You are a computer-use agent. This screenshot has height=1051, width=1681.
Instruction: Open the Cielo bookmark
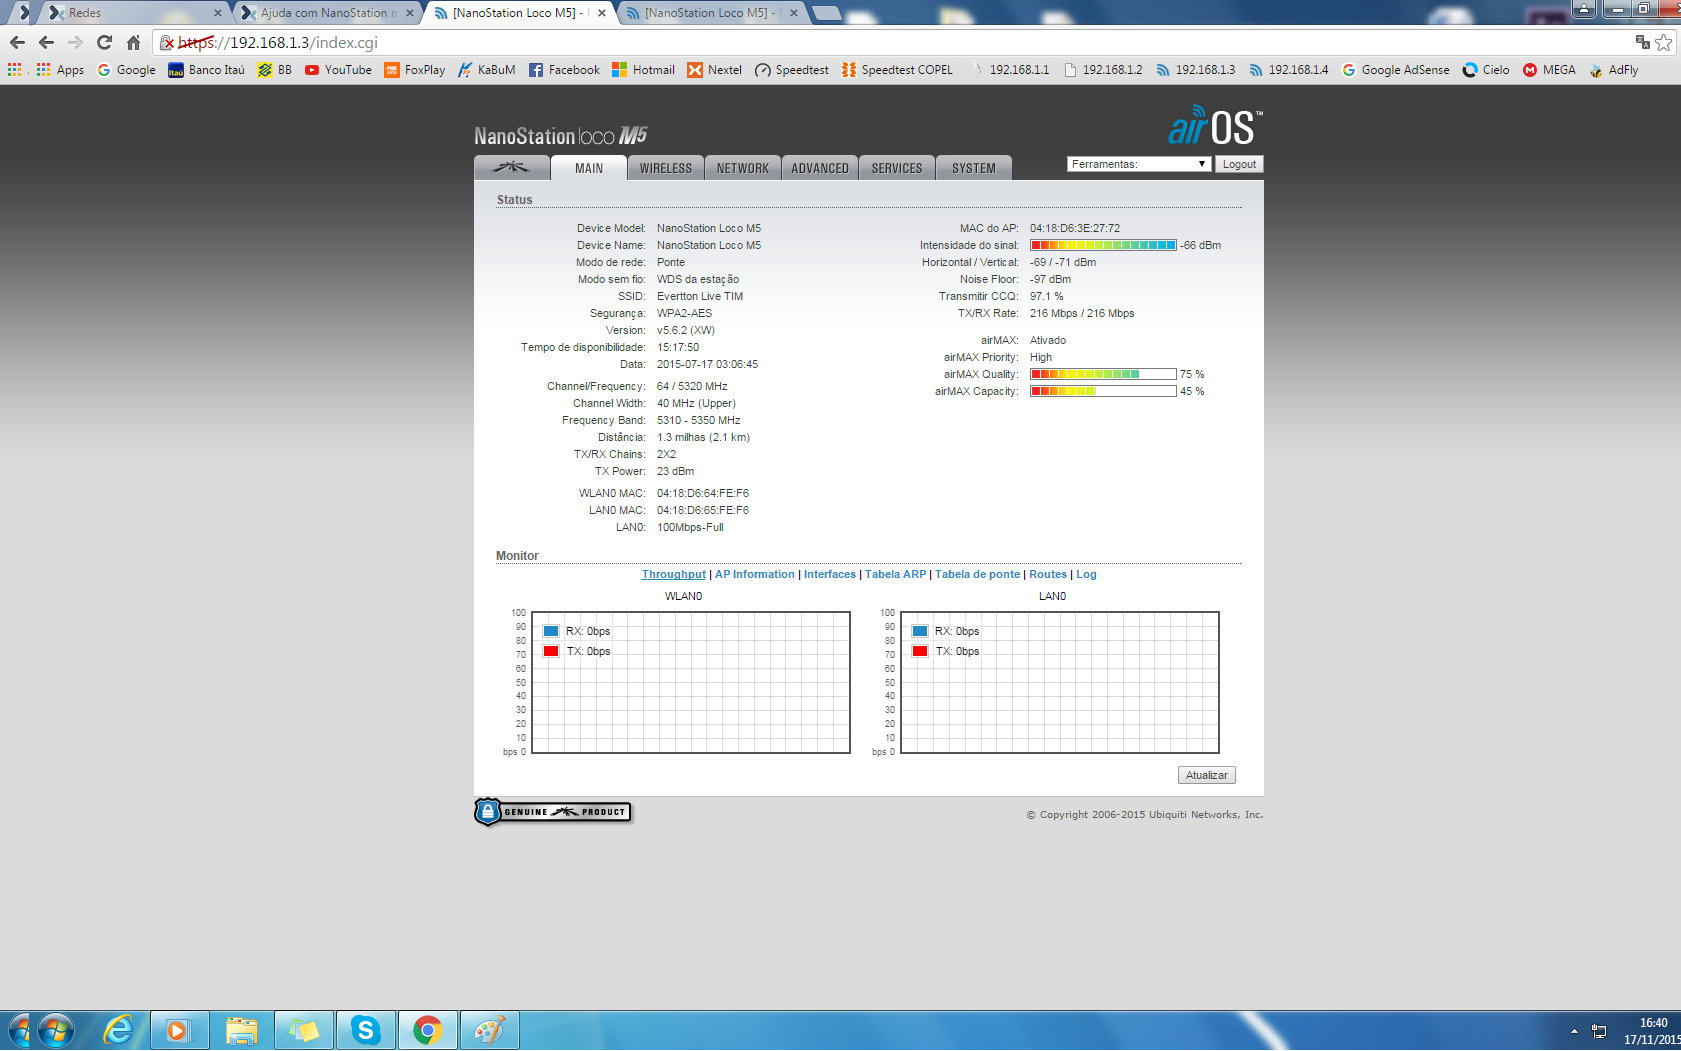pyautogui.click(x=1486, y=70)
